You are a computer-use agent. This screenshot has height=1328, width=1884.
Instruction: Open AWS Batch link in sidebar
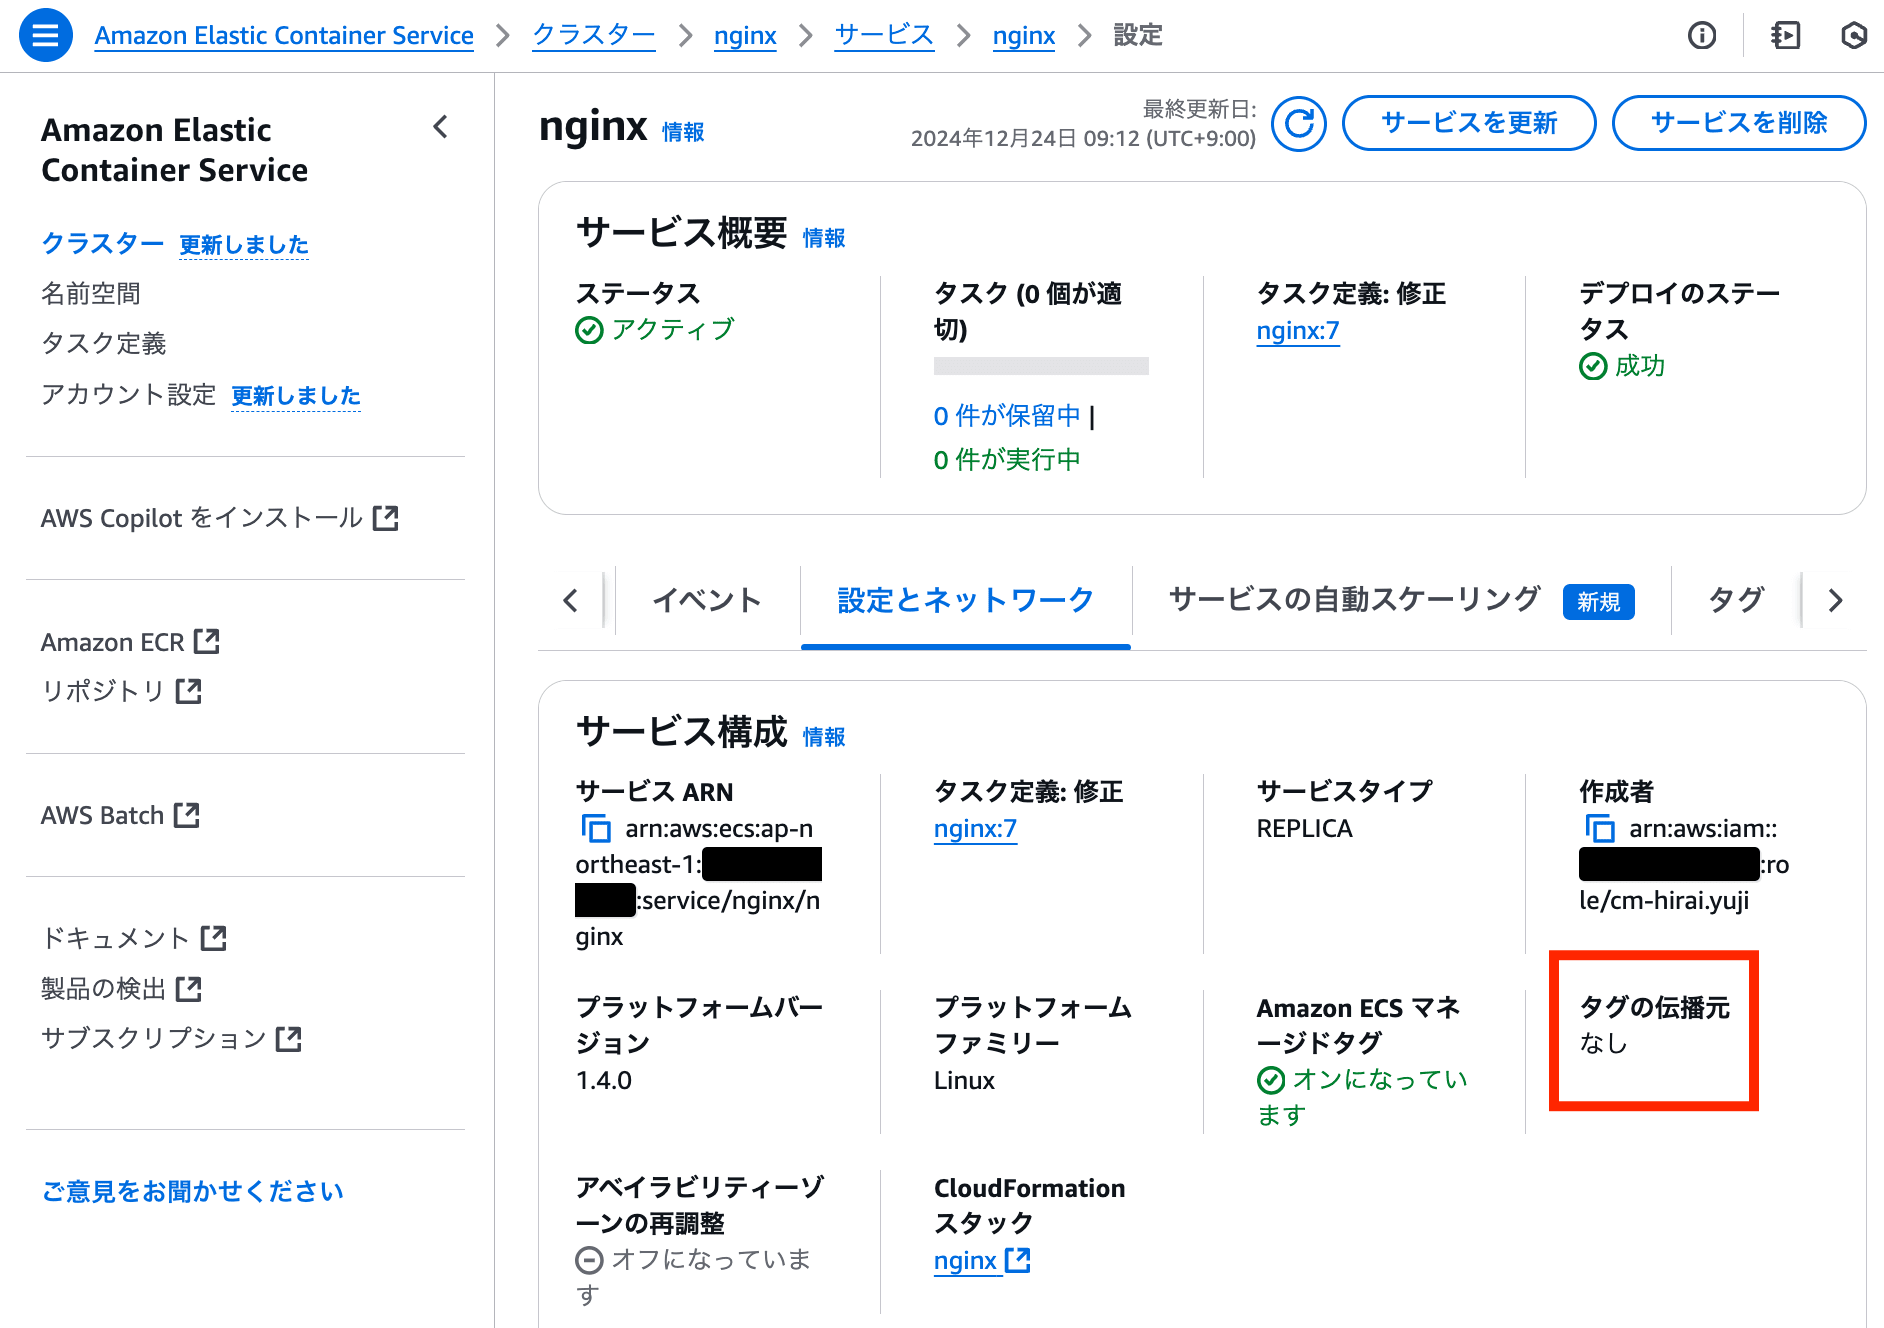click(102, 815)
